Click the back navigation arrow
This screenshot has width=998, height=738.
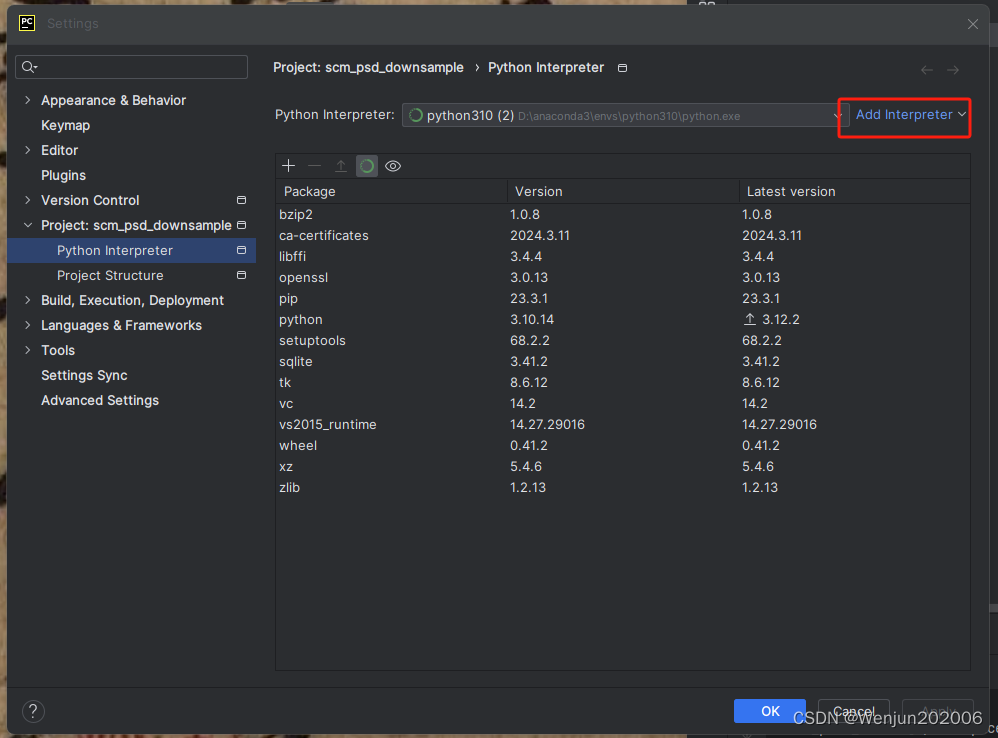click(927, 68)
